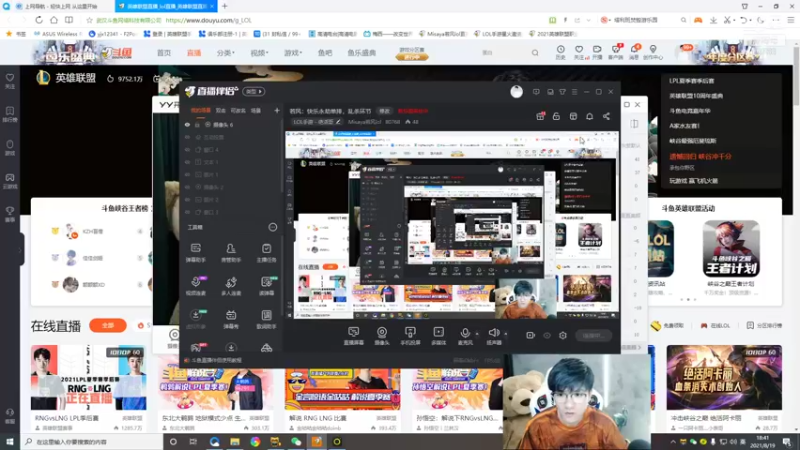Image resolution: width=800 pixels, height=450 pixels.
Task: Toggle the lock on 摄像头 6 source
Action: coord(197,124)
